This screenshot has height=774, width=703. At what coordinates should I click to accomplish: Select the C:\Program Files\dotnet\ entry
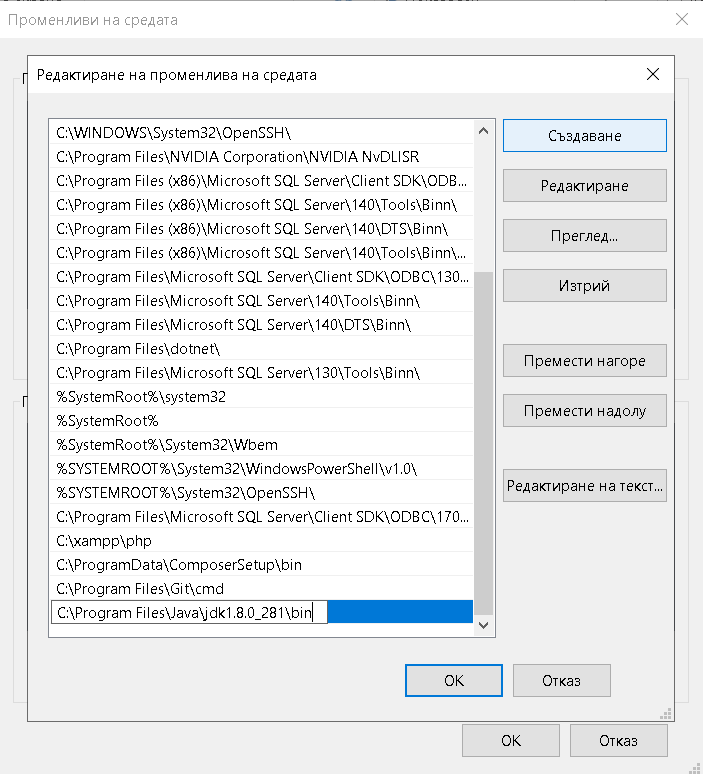[x=261, y=348]
